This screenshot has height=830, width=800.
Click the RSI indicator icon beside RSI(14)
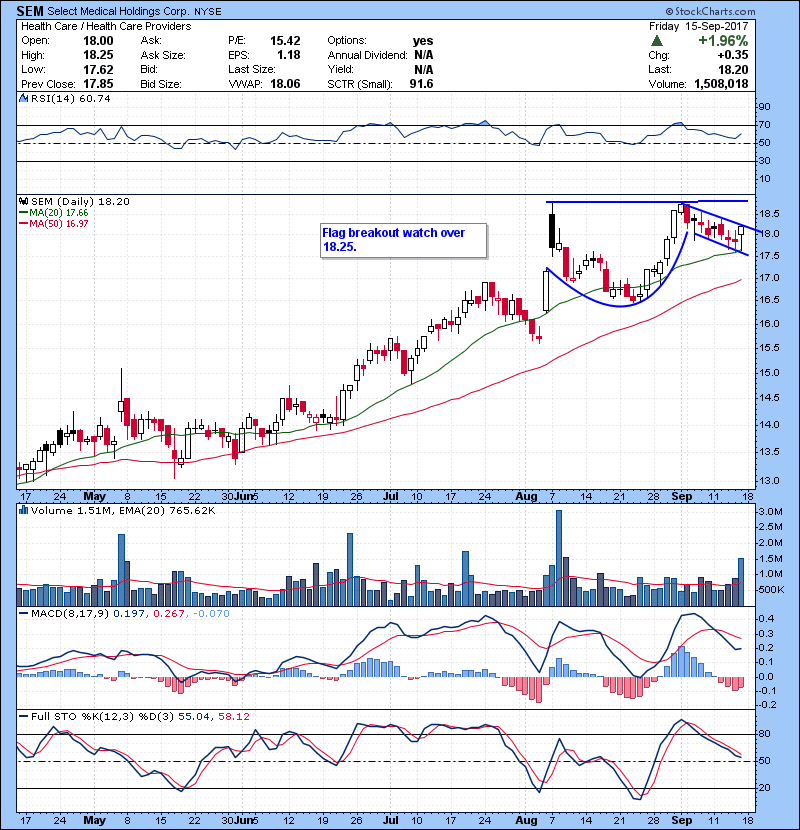(24, 98)
